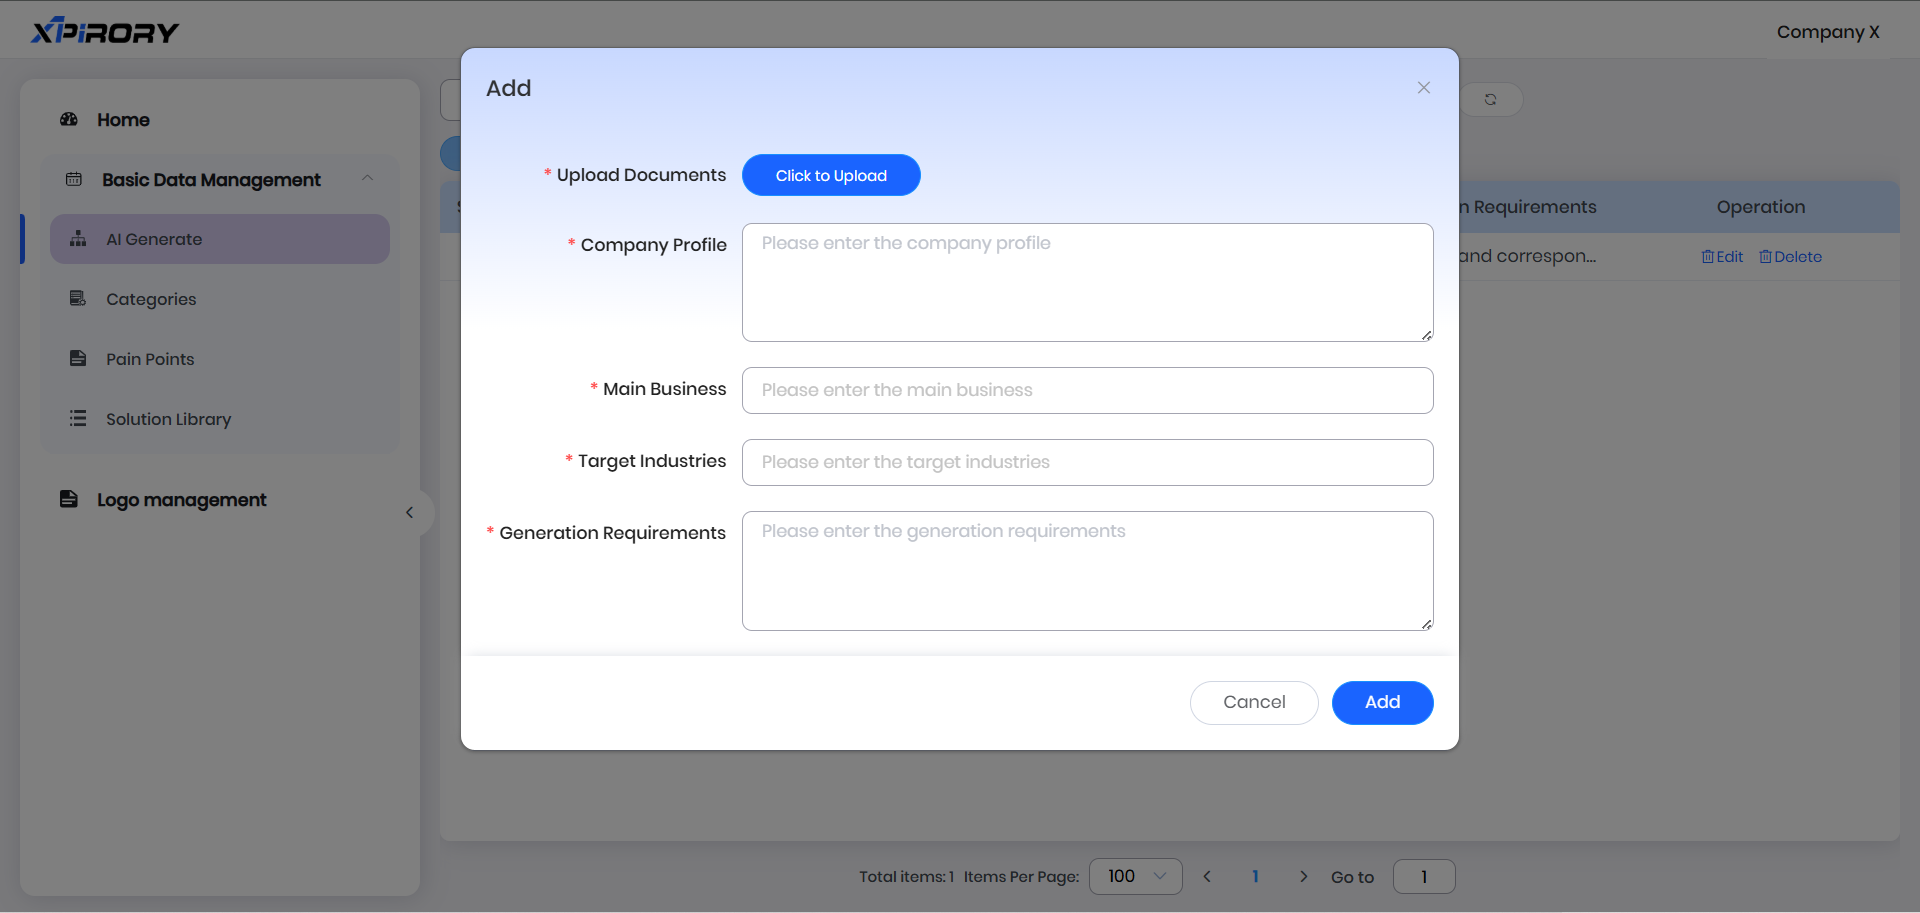The height and width of the screenshot is (913, 1920).
Task: Open the Solution Library menu item
Action: (168, 419)
